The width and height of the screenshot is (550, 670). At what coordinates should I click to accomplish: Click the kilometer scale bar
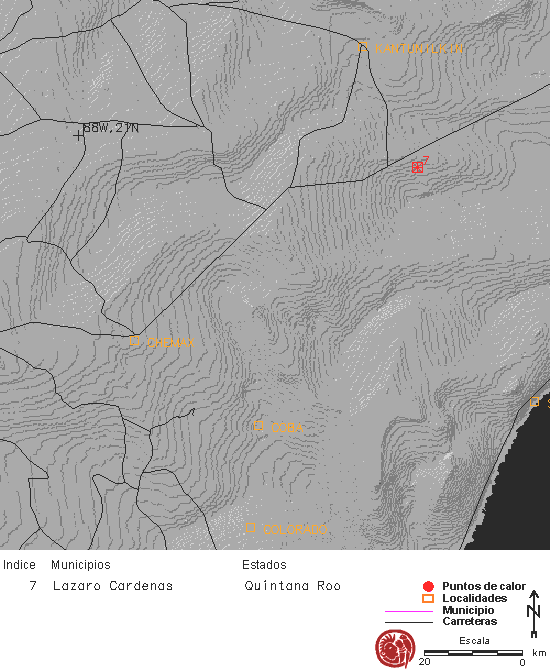coord(473,653)
